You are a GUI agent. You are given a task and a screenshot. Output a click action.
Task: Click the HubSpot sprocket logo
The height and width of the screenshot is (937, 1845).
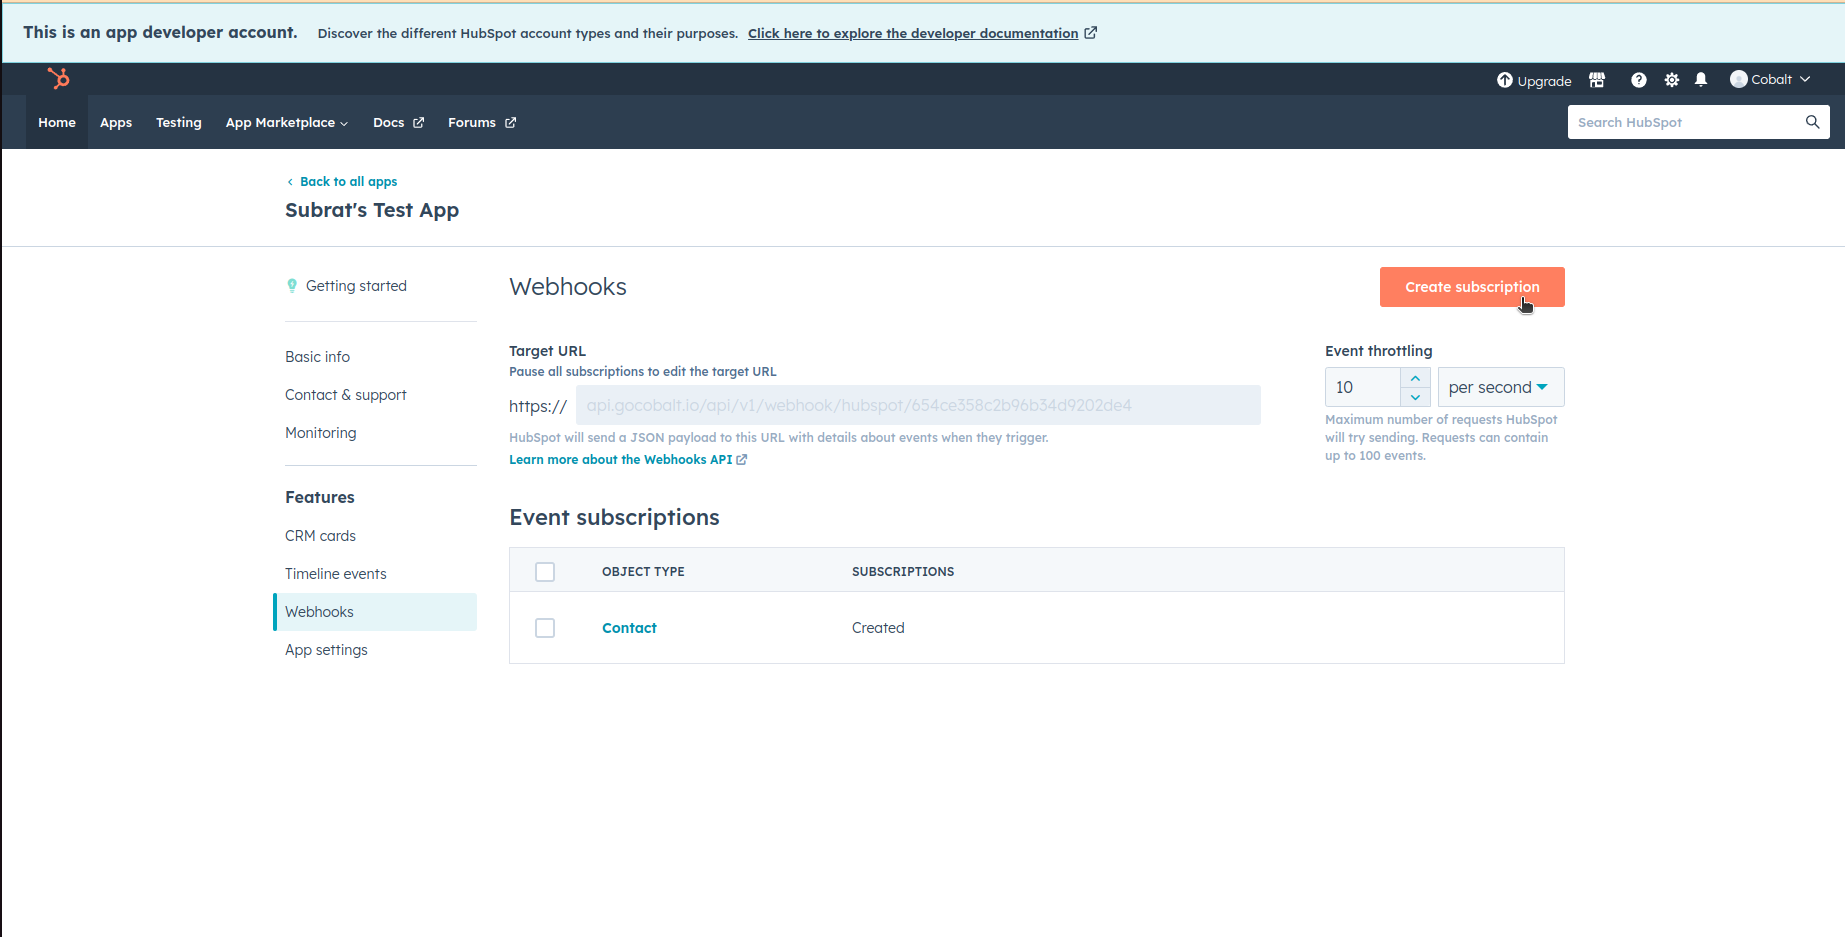[57, 79]
